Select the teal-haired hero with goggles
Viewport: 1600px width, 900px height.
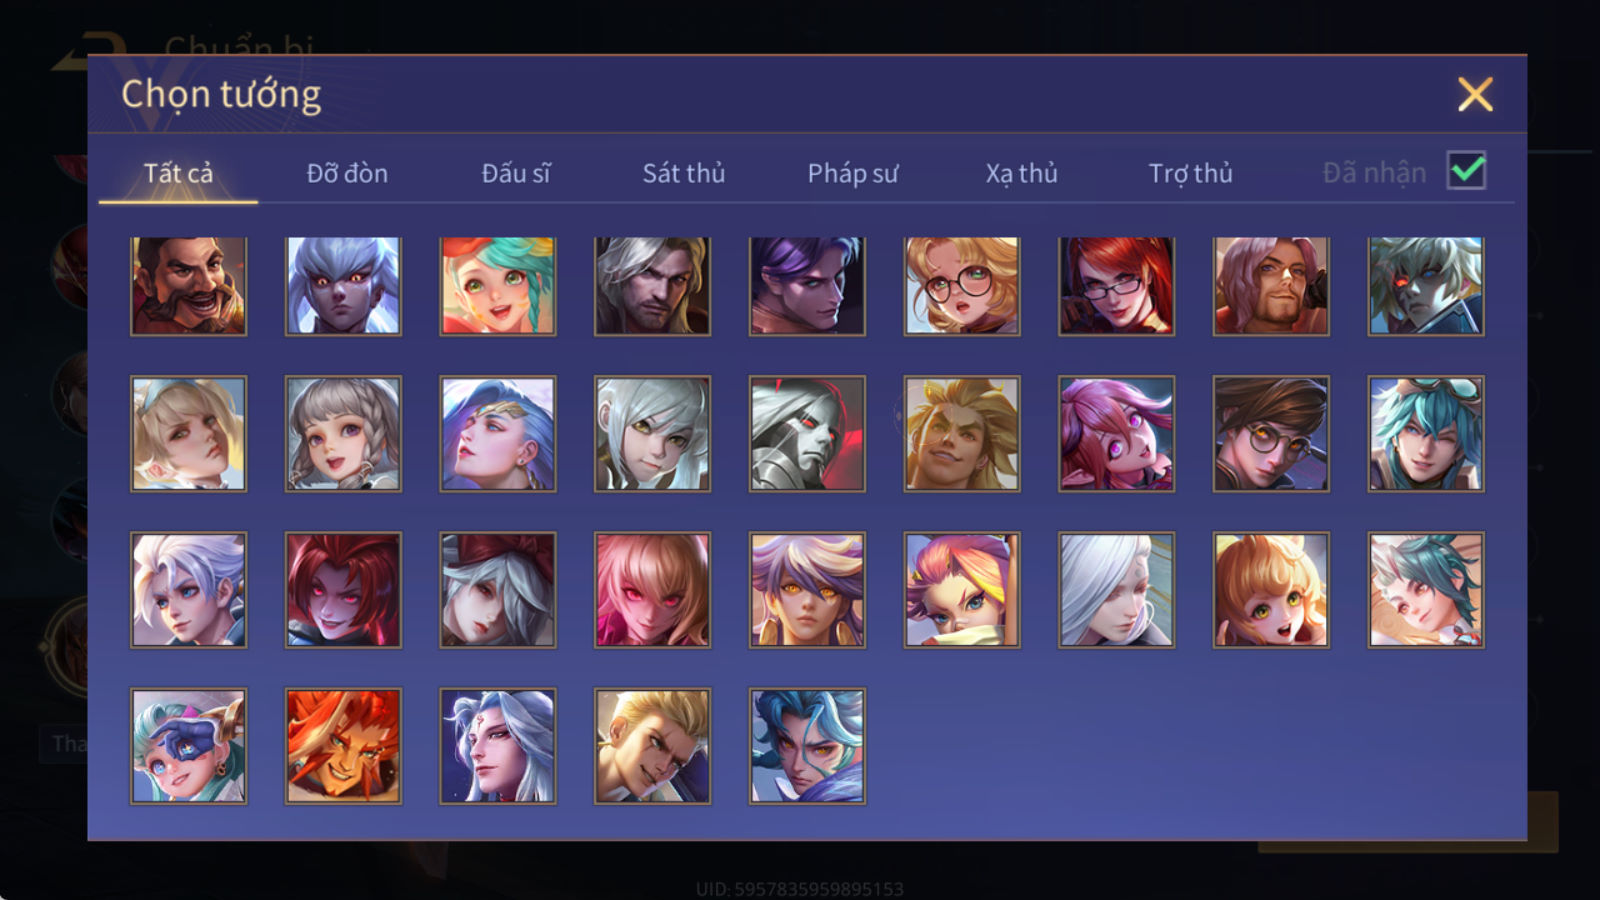(x=1425, y=434)
